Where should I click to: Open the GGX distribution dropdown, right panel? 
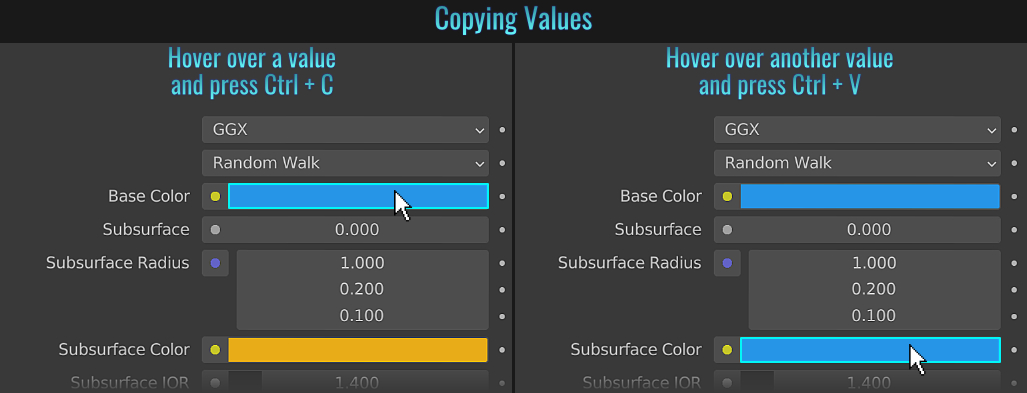pyautogui.click(x=857, y=130)
